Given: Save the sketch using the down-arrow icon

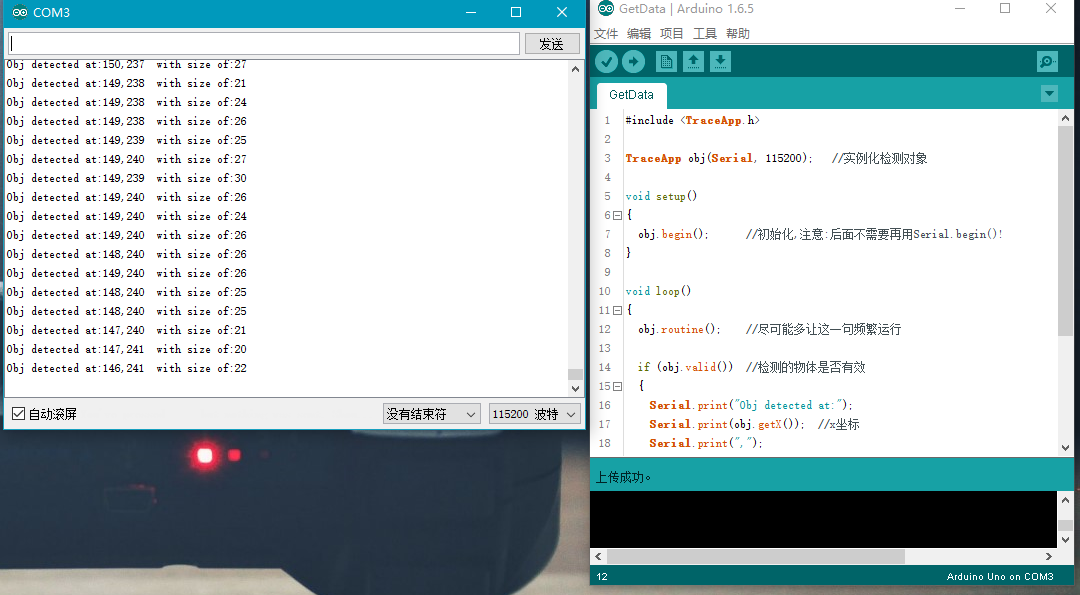Looking at the screenshot, I should (720, 62).
